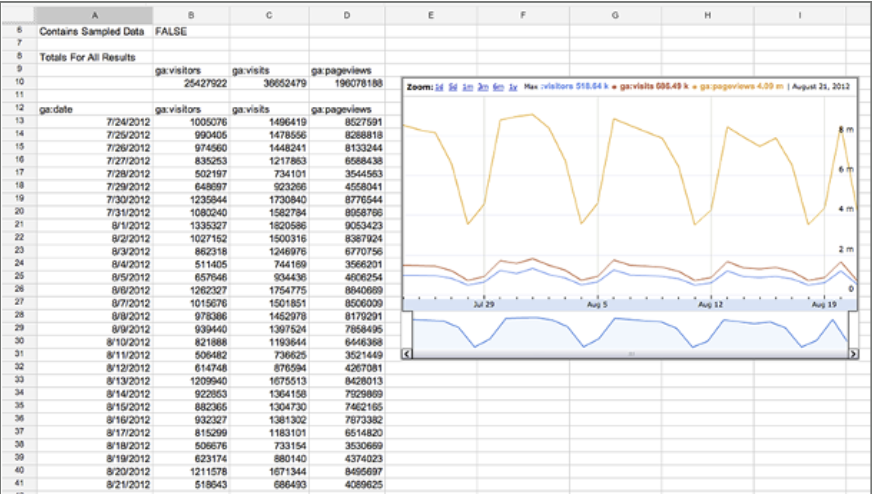Set chart zoom to 6m

(498, 87)
